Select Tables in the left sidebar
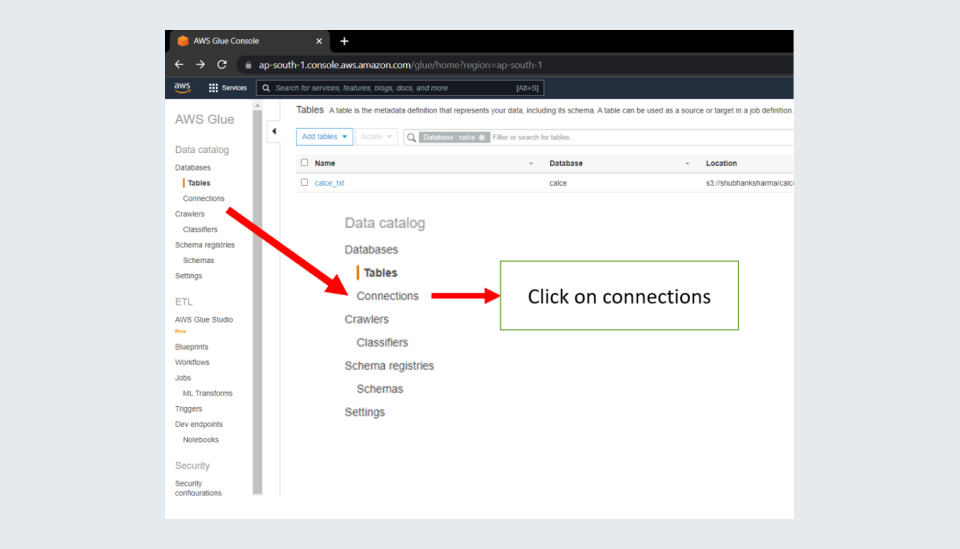 click(x=198, y=183)
